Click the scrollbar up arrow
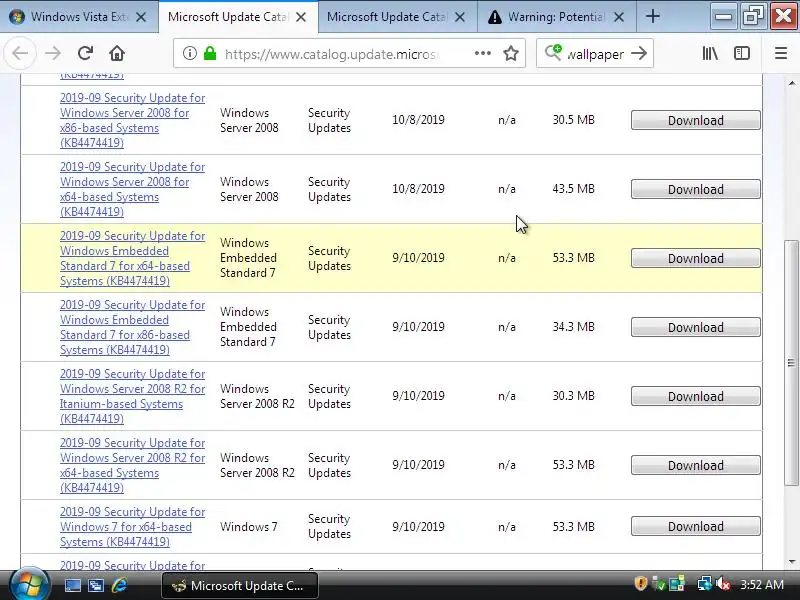This screenshot has height=600, width=800. click(x=791, y=83)
